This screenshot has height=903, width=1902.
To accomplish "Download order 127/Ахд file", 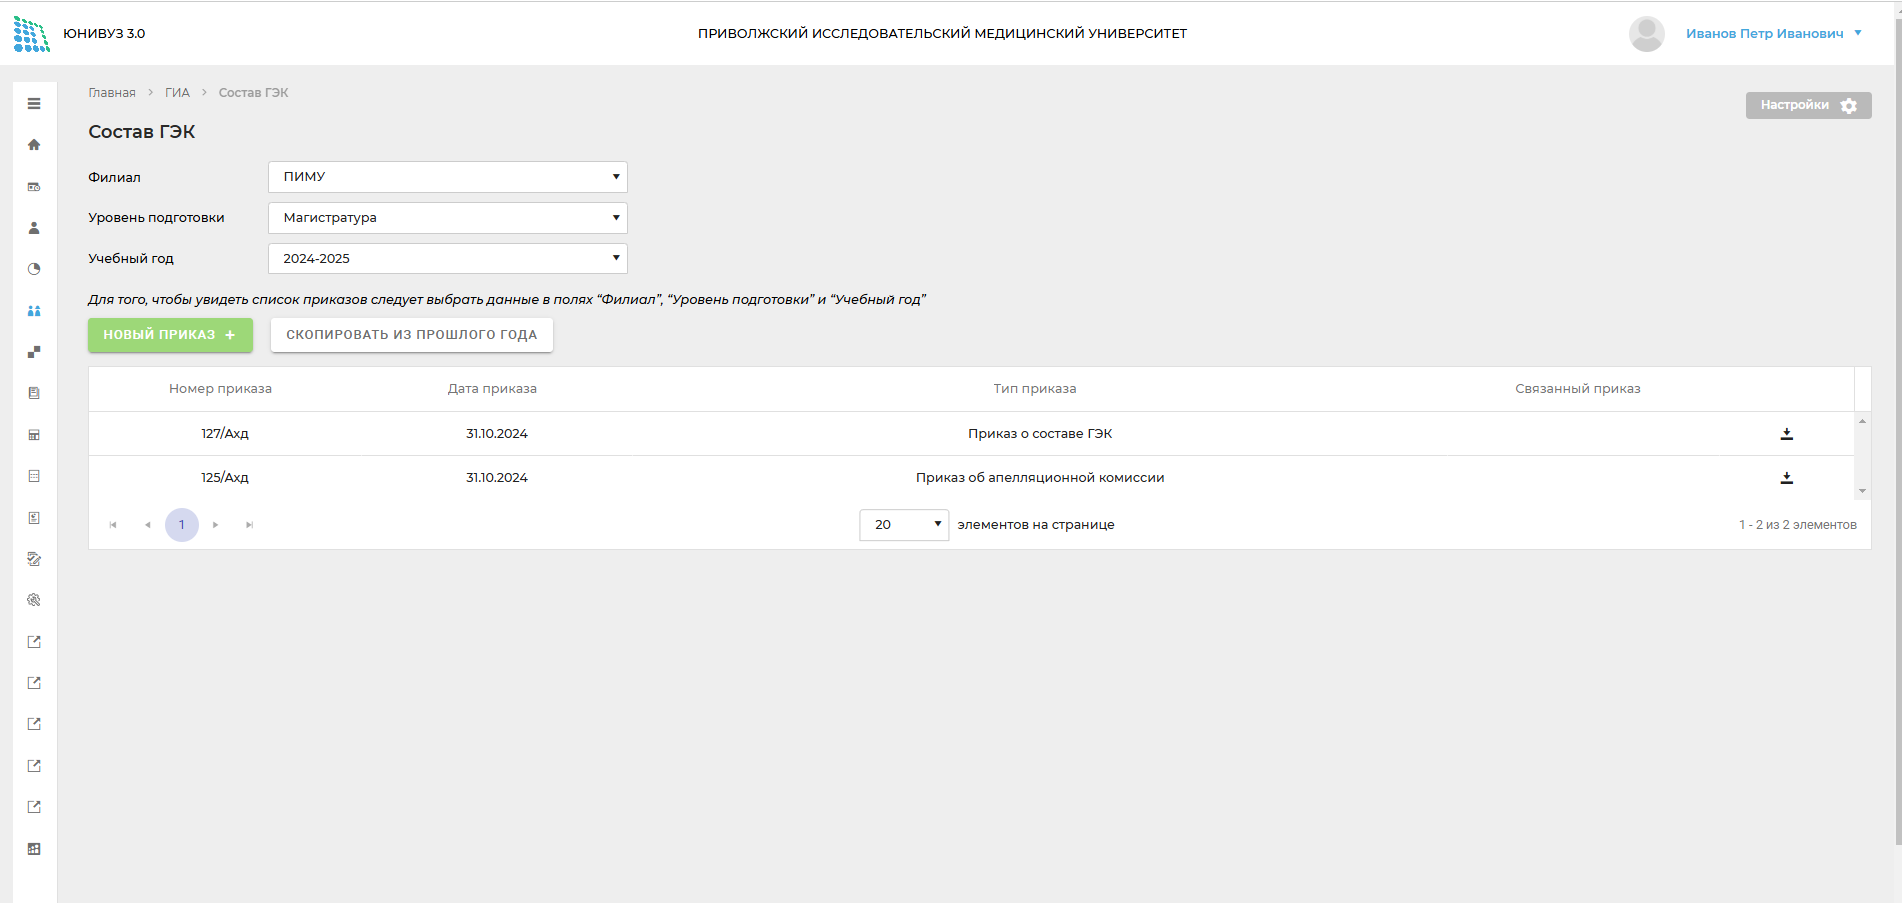I will [1787, 434].
